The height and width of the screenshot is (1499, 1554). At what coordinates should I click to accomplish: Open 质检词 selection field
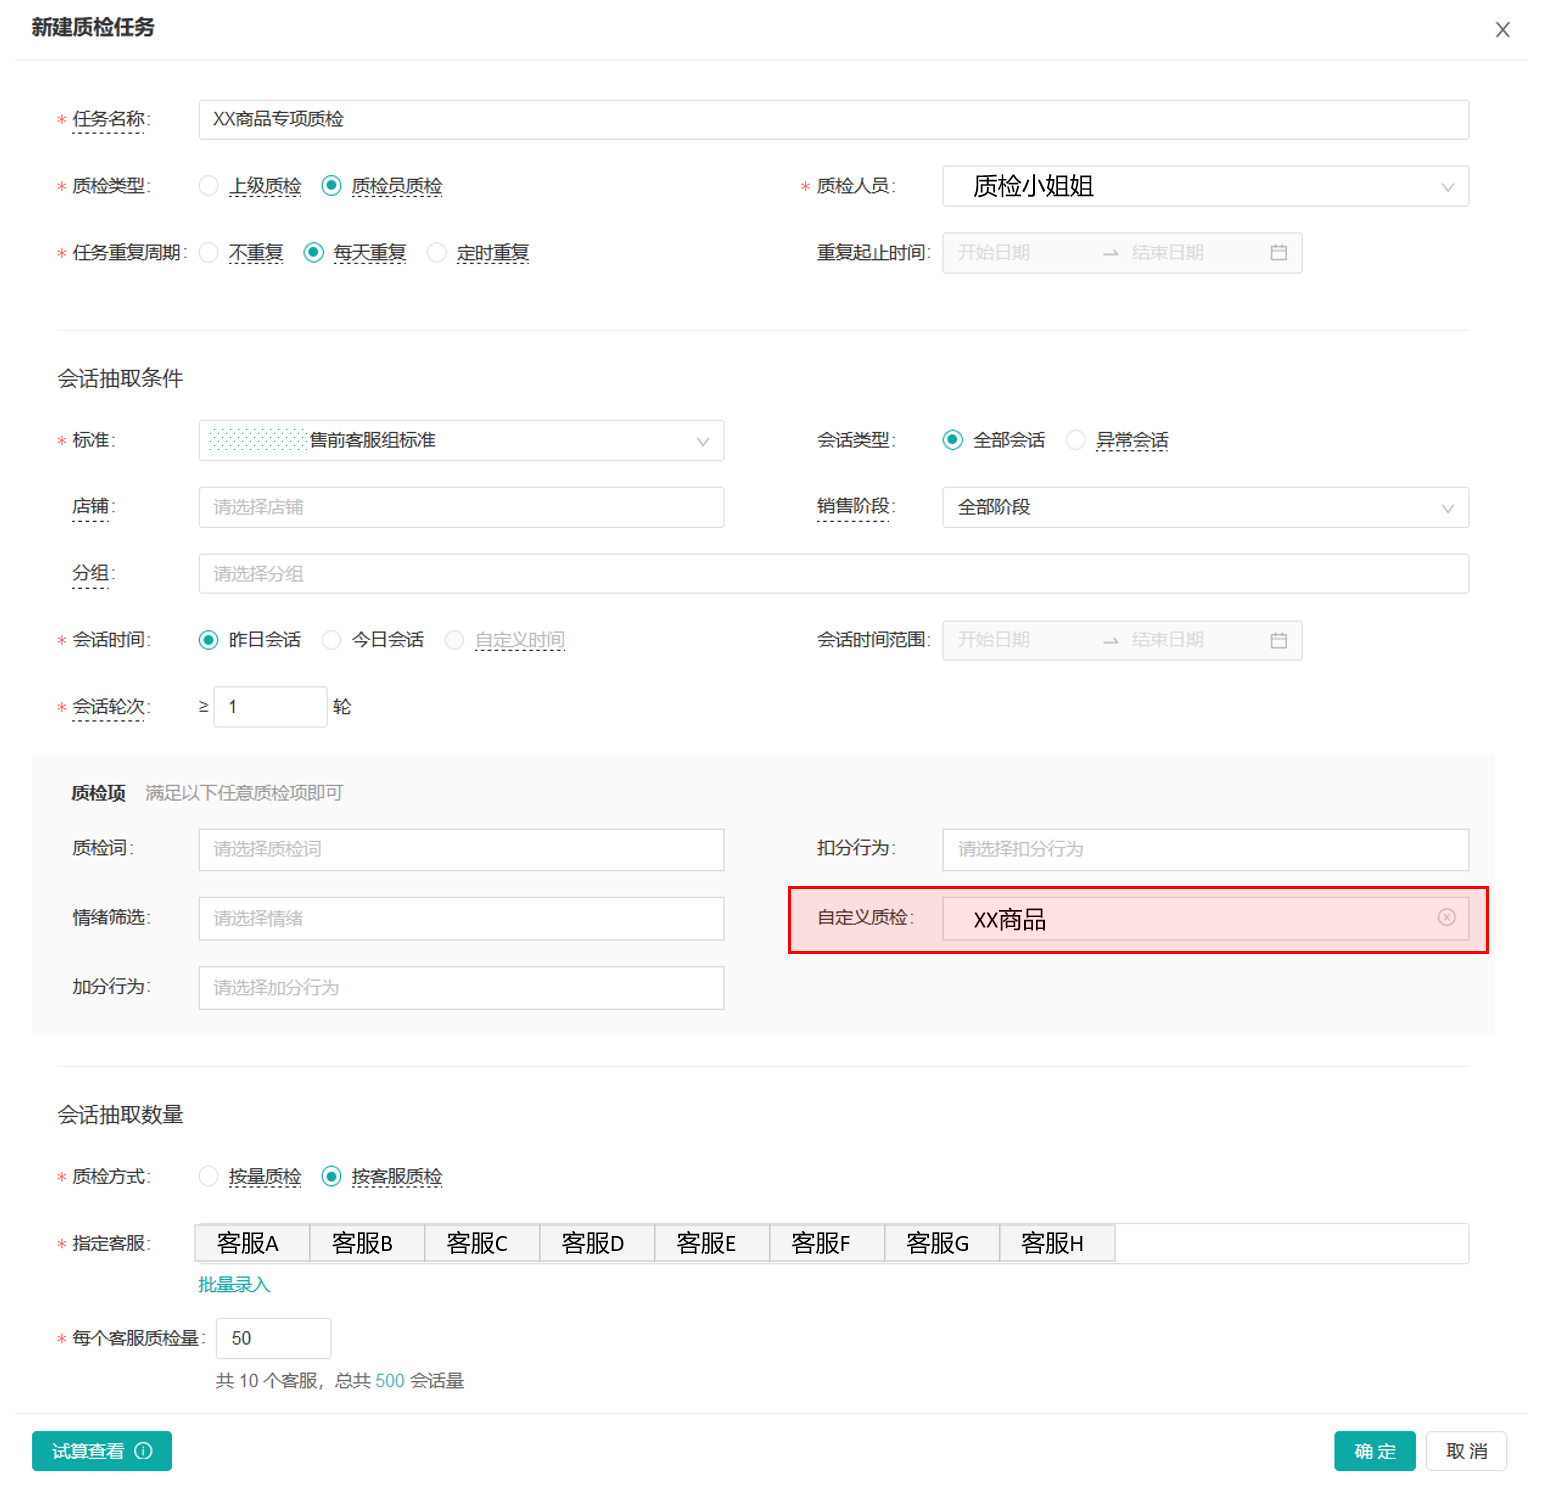pyautogui.click(x=461, y=849)
